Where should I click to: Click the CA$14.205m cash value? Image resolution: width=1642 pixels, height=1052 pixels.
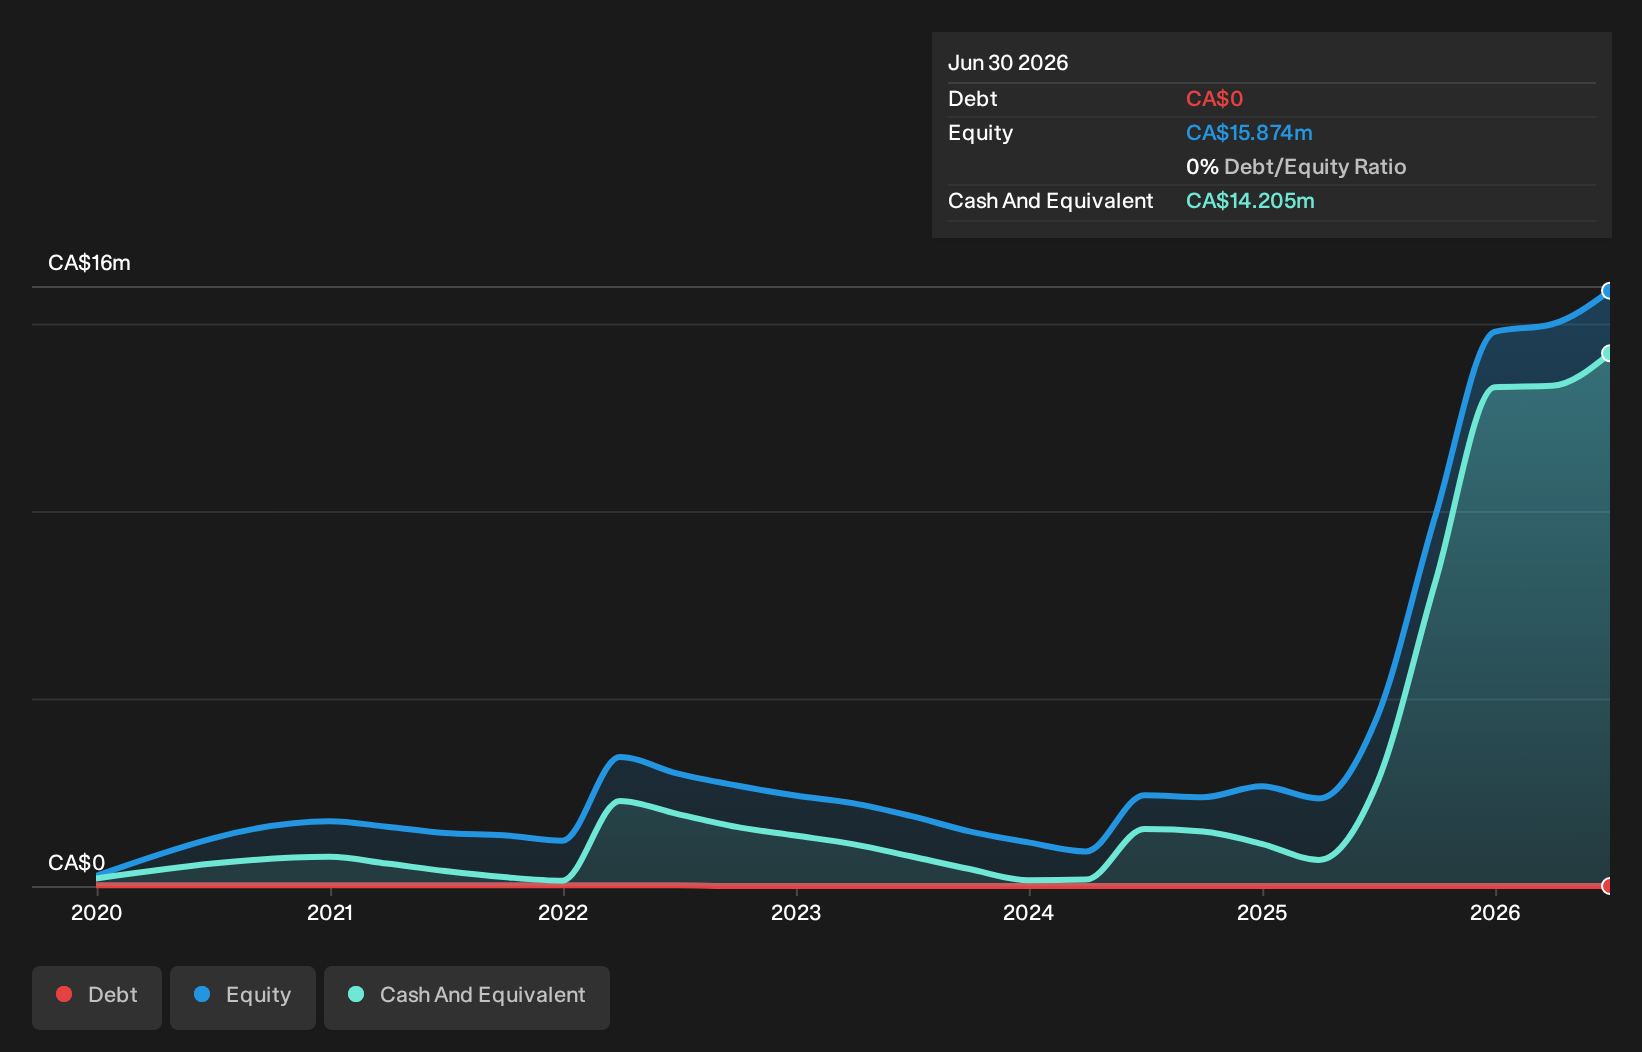click(x=1250, y=201)
